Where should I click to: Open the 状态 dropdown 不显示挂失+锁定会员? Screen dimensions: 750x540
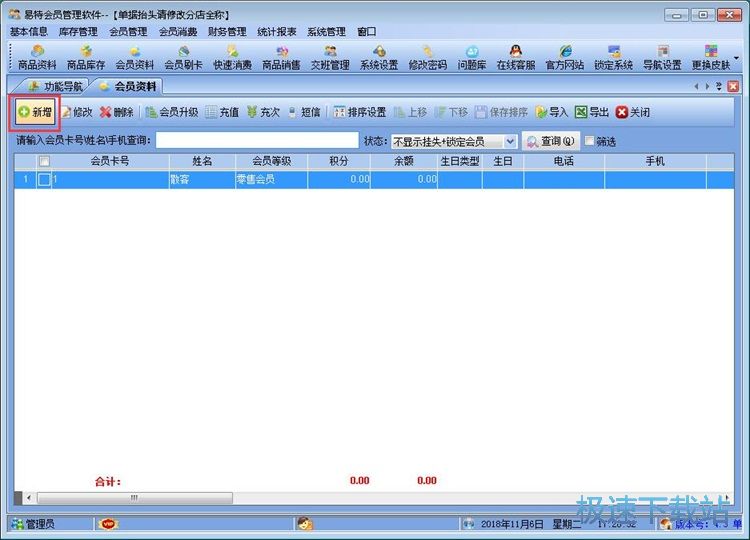pyautogui.click(x=454, y=142)
